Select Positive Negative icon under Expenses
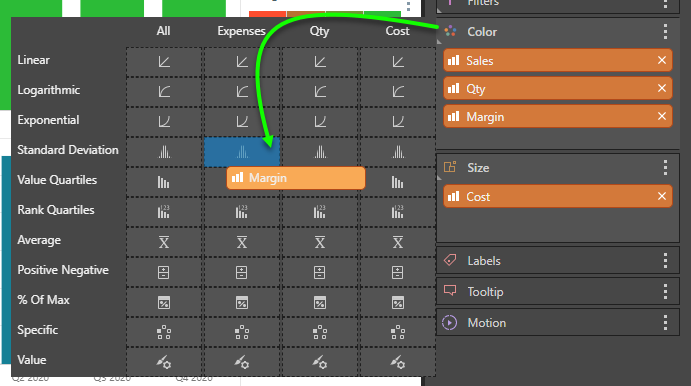 (242, 272)
